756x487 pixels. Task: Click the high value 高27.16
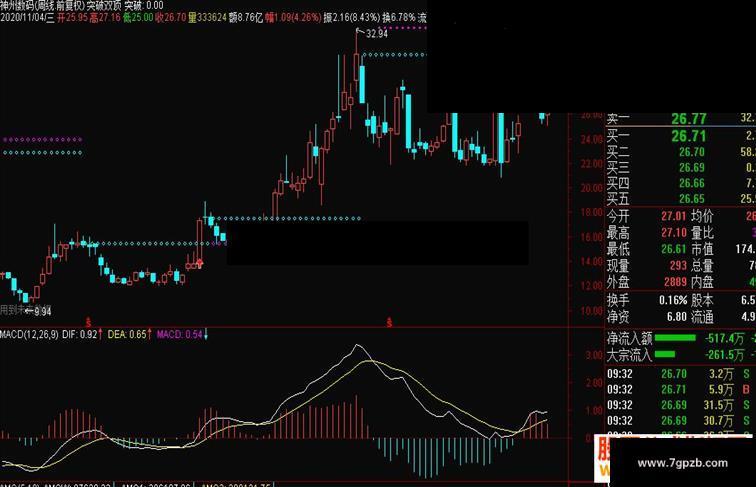tap(105, 18)
